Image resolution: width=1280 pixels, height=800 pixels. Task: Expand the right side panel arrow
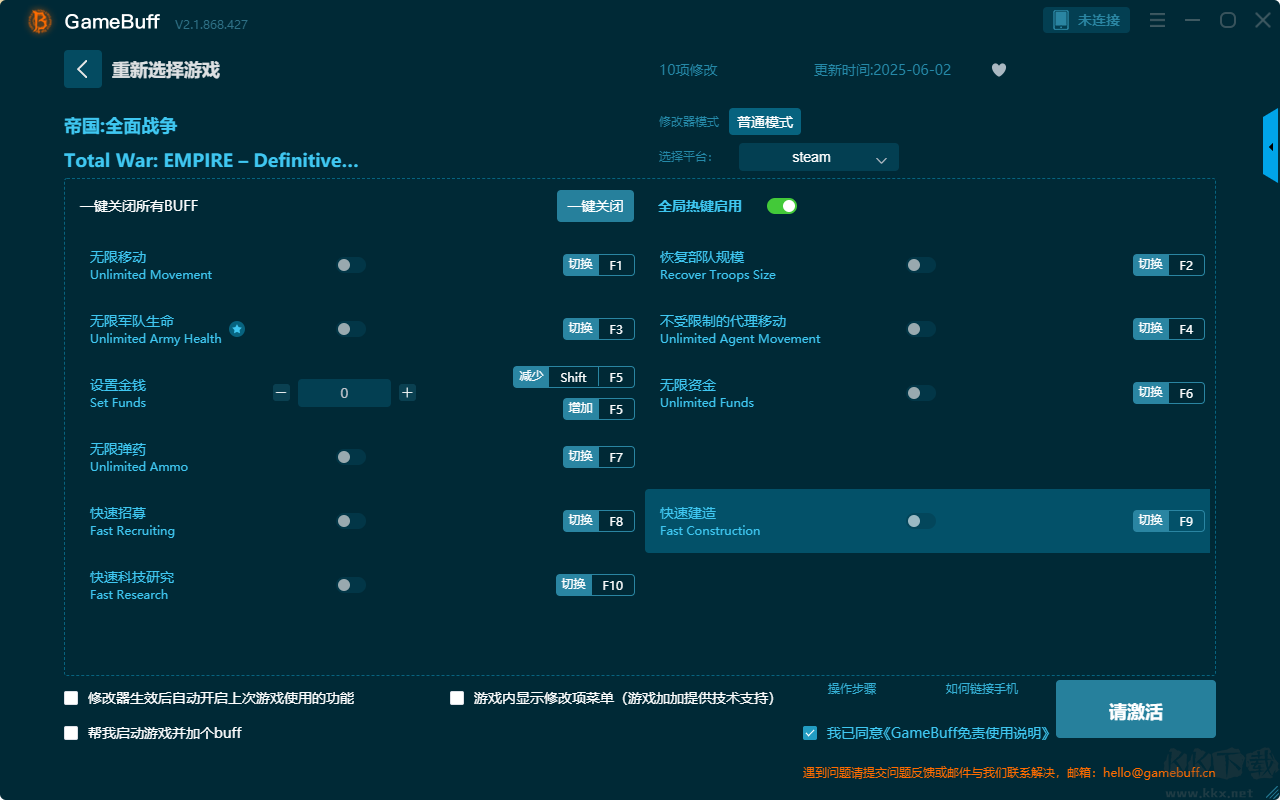pos(1270,146)
